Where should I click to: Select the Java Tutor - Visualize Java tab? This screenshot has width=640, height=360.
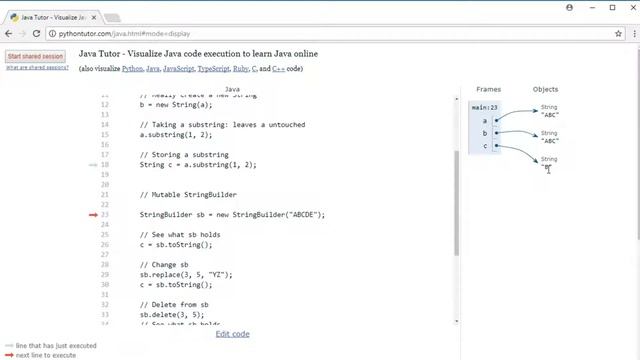pyautogui.click(x=52, y=18)
